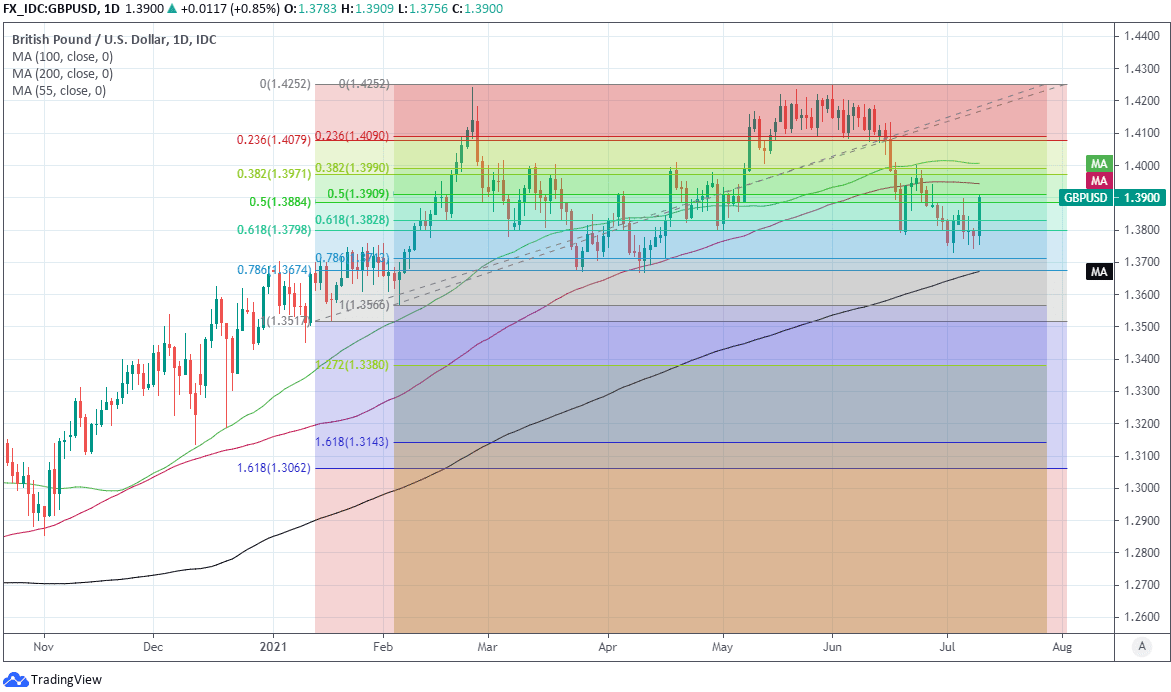Screen dimensions: 1171x692
Task: Select the green MA label on price axis
Action: coord(1099,163)
